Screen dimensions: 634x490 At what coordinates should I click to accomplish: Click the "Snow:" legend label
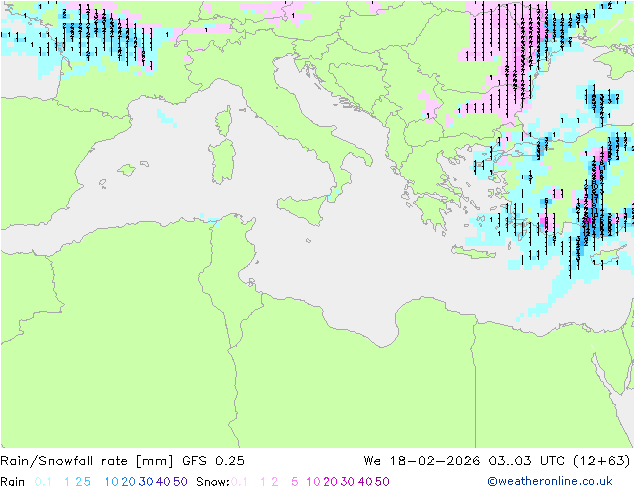pyautogui.click(x=213, y=482)
